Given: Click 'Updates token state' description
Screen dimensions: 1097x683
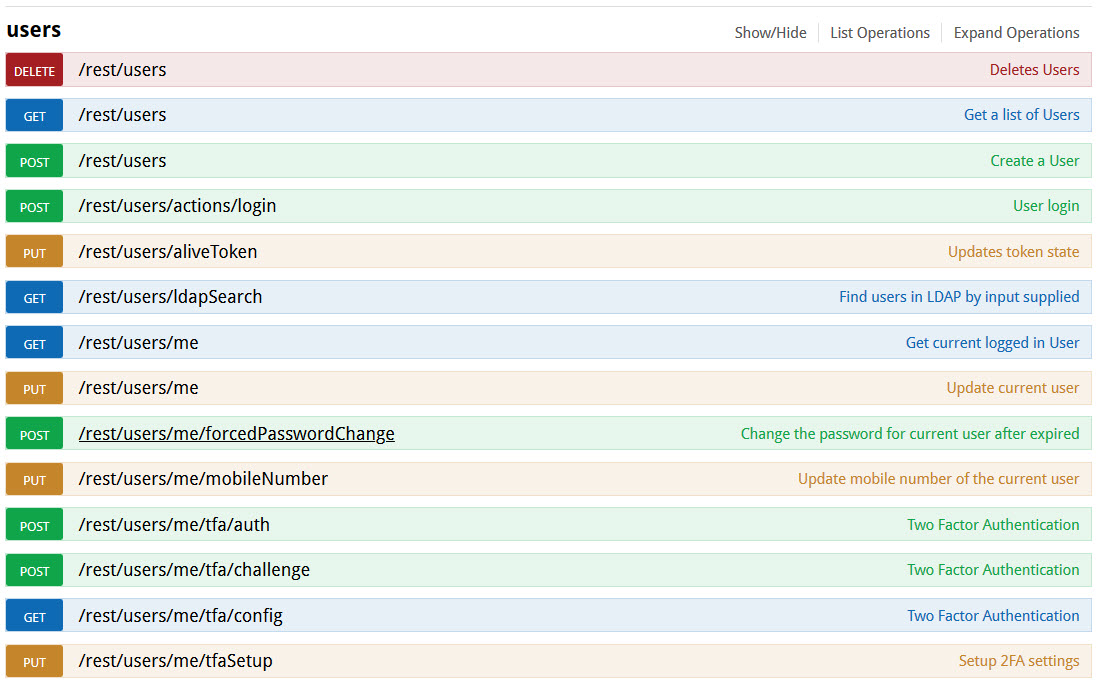Looking at the screenshot, I should coord(1013,252).
